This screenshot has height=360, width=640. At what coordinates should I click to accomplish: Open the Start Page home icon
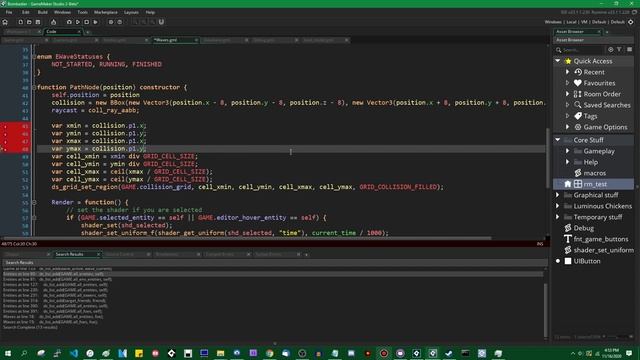pos(5,22)
